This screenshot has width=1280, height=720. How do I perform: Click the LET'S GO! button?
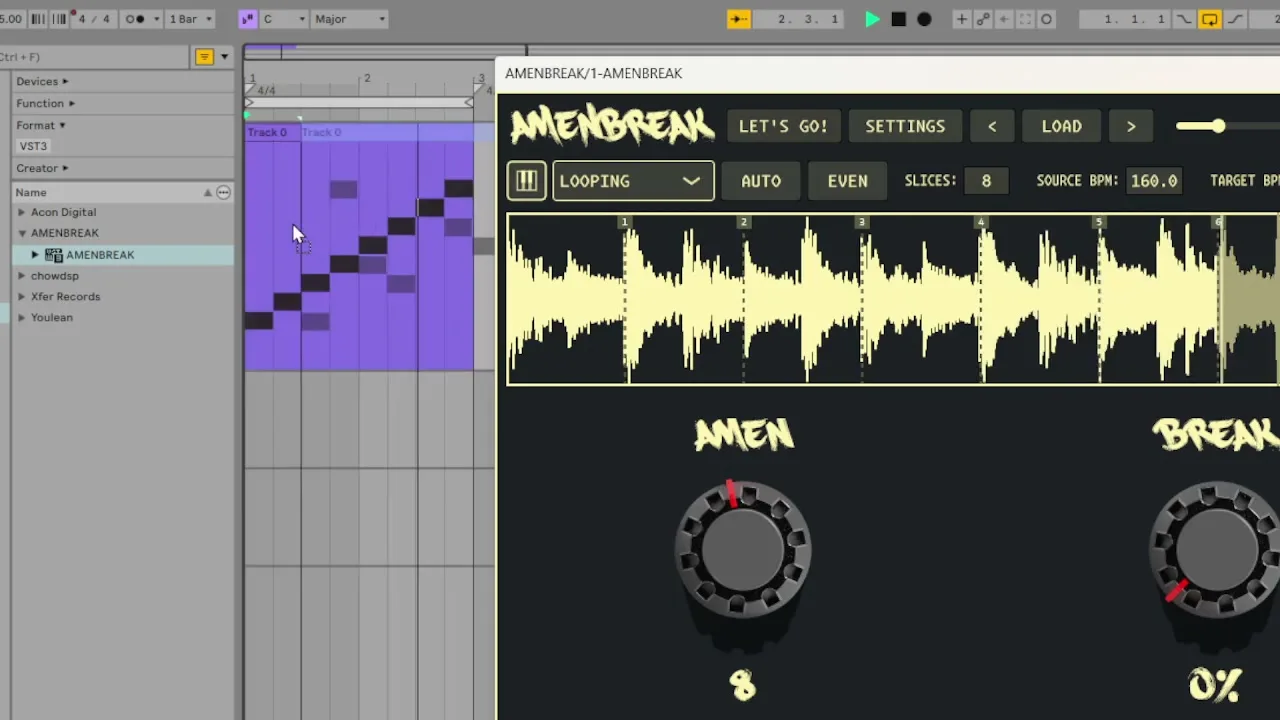point(783,126)
